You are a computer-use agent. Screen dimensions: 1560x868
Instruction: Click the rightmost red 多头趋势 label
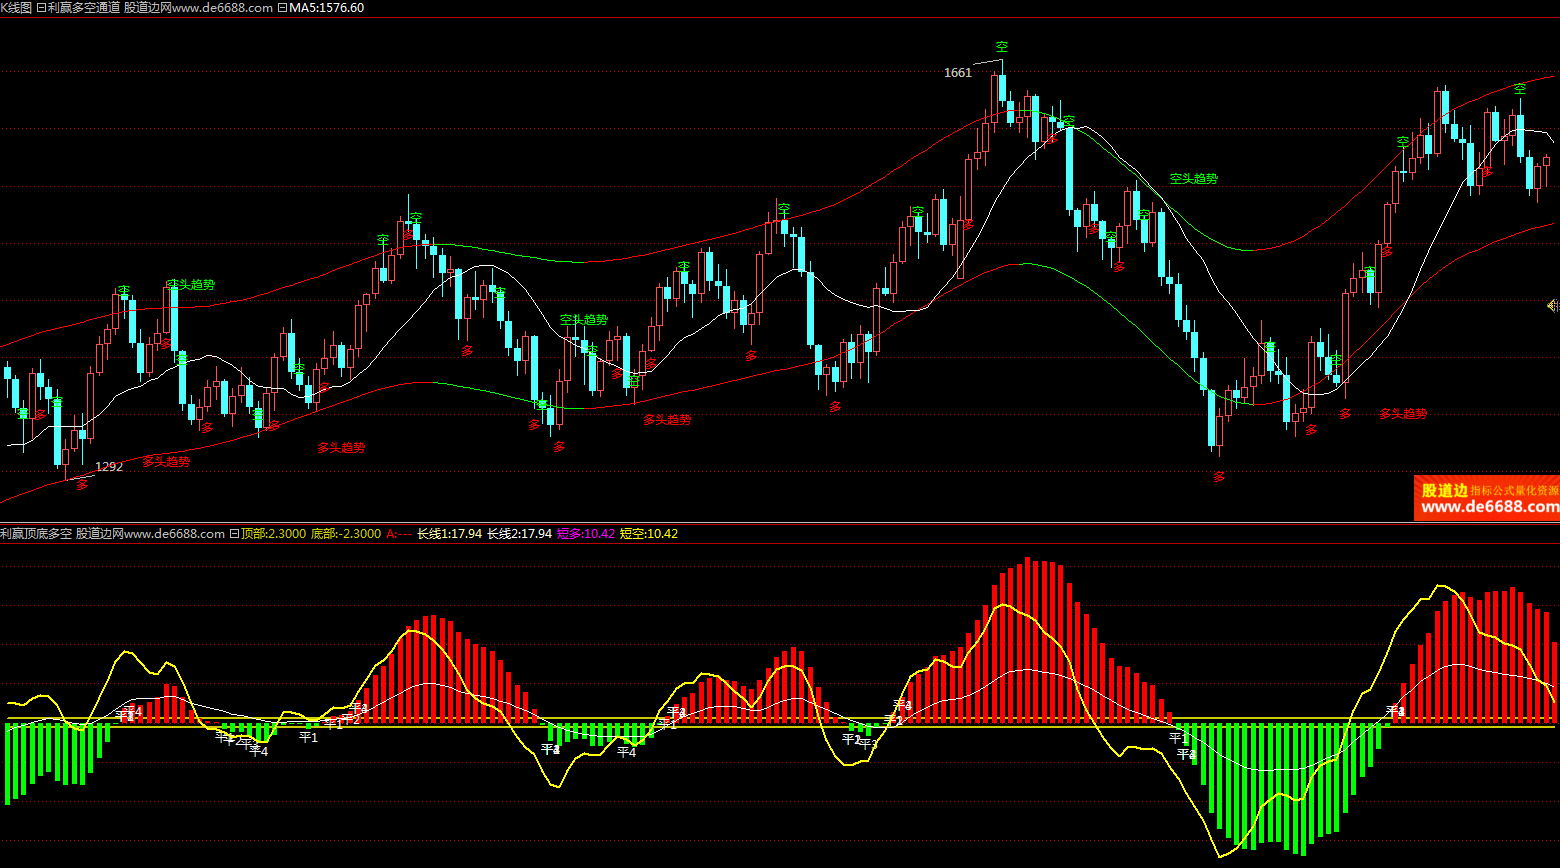pos(1402,414)
